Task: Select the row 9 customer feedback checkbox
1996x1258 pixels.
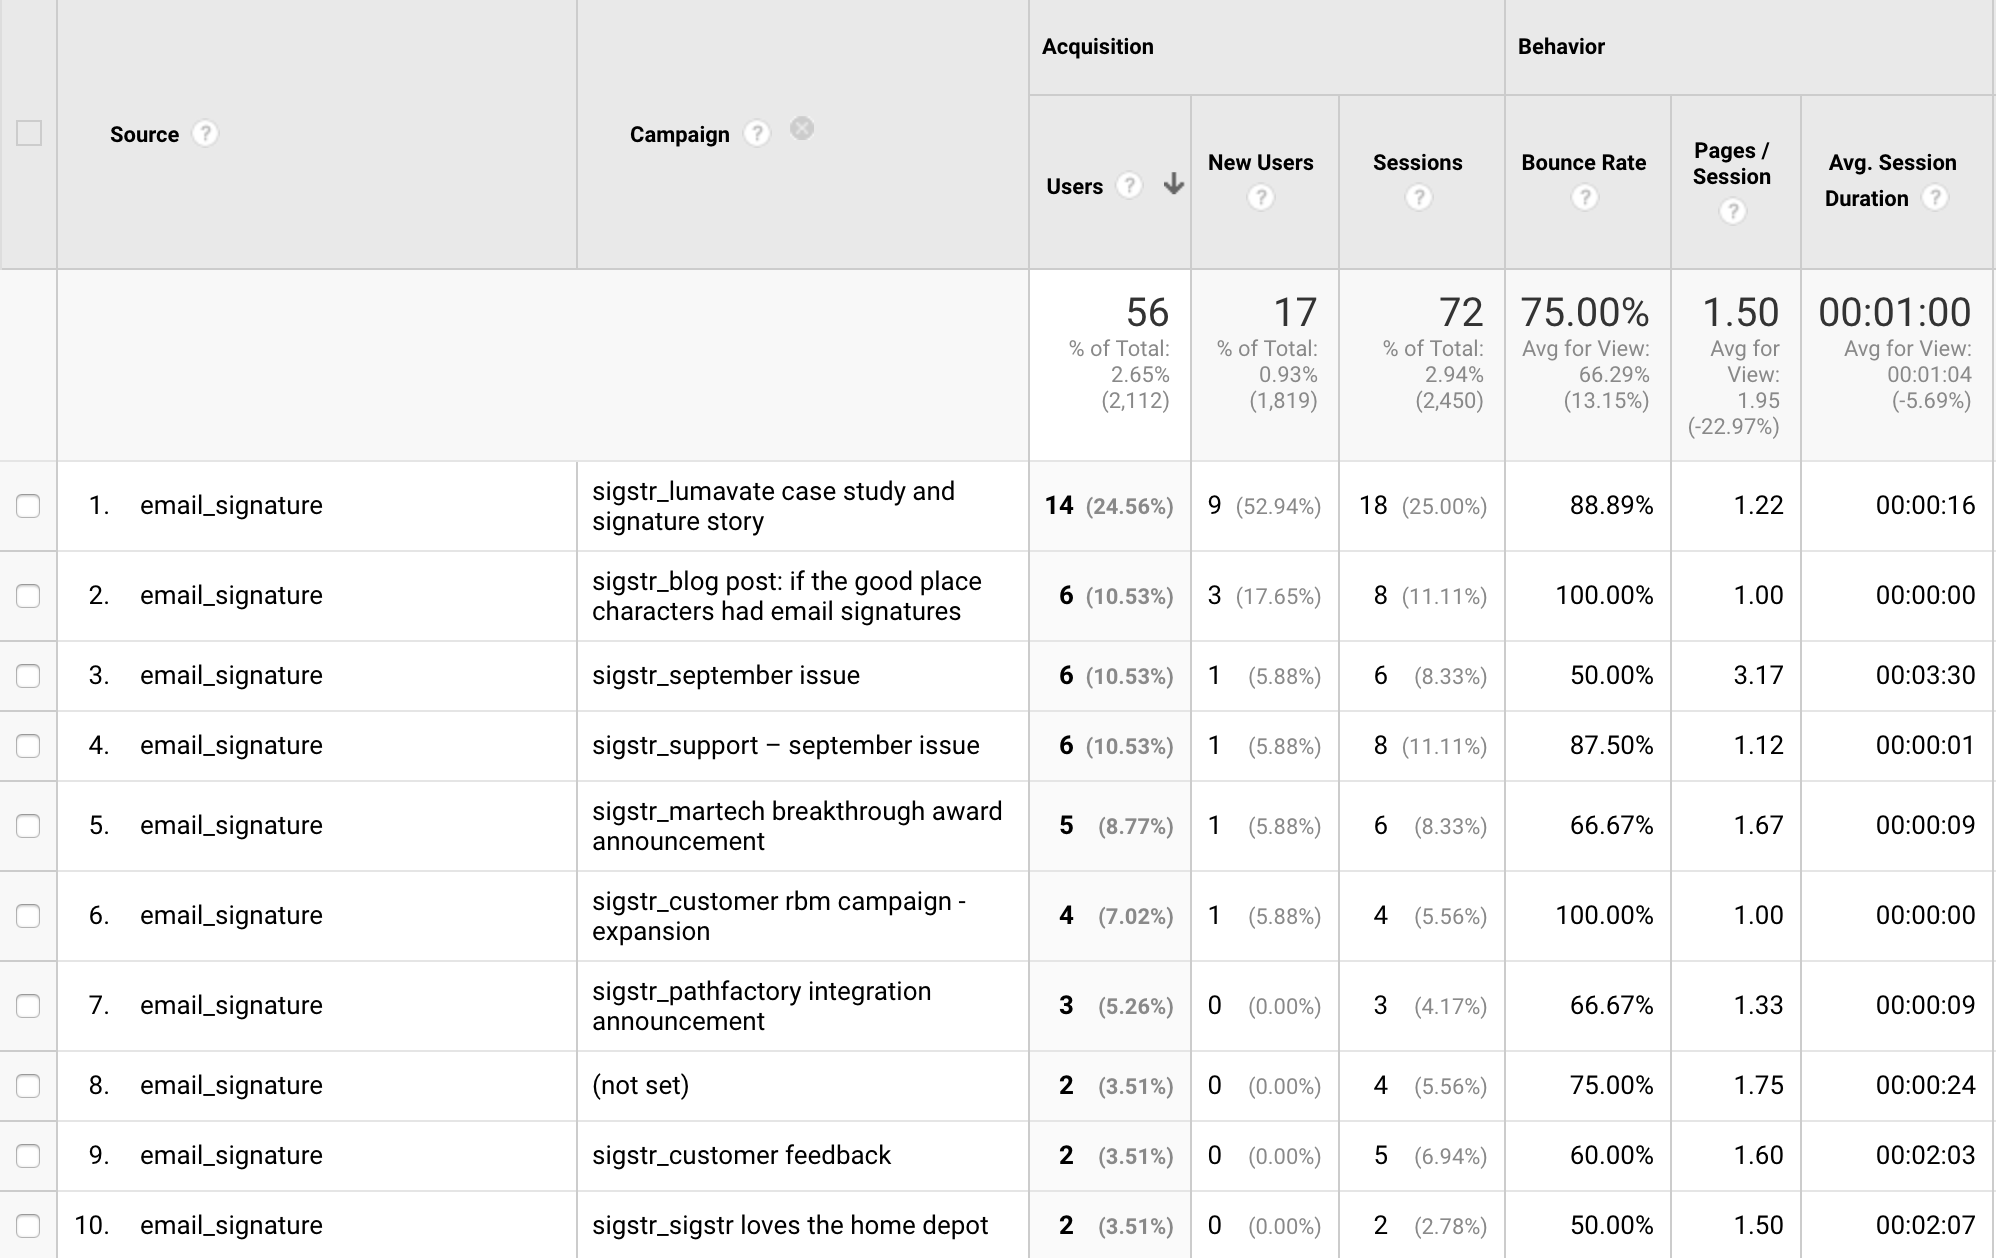Action: coord(28,1156)
